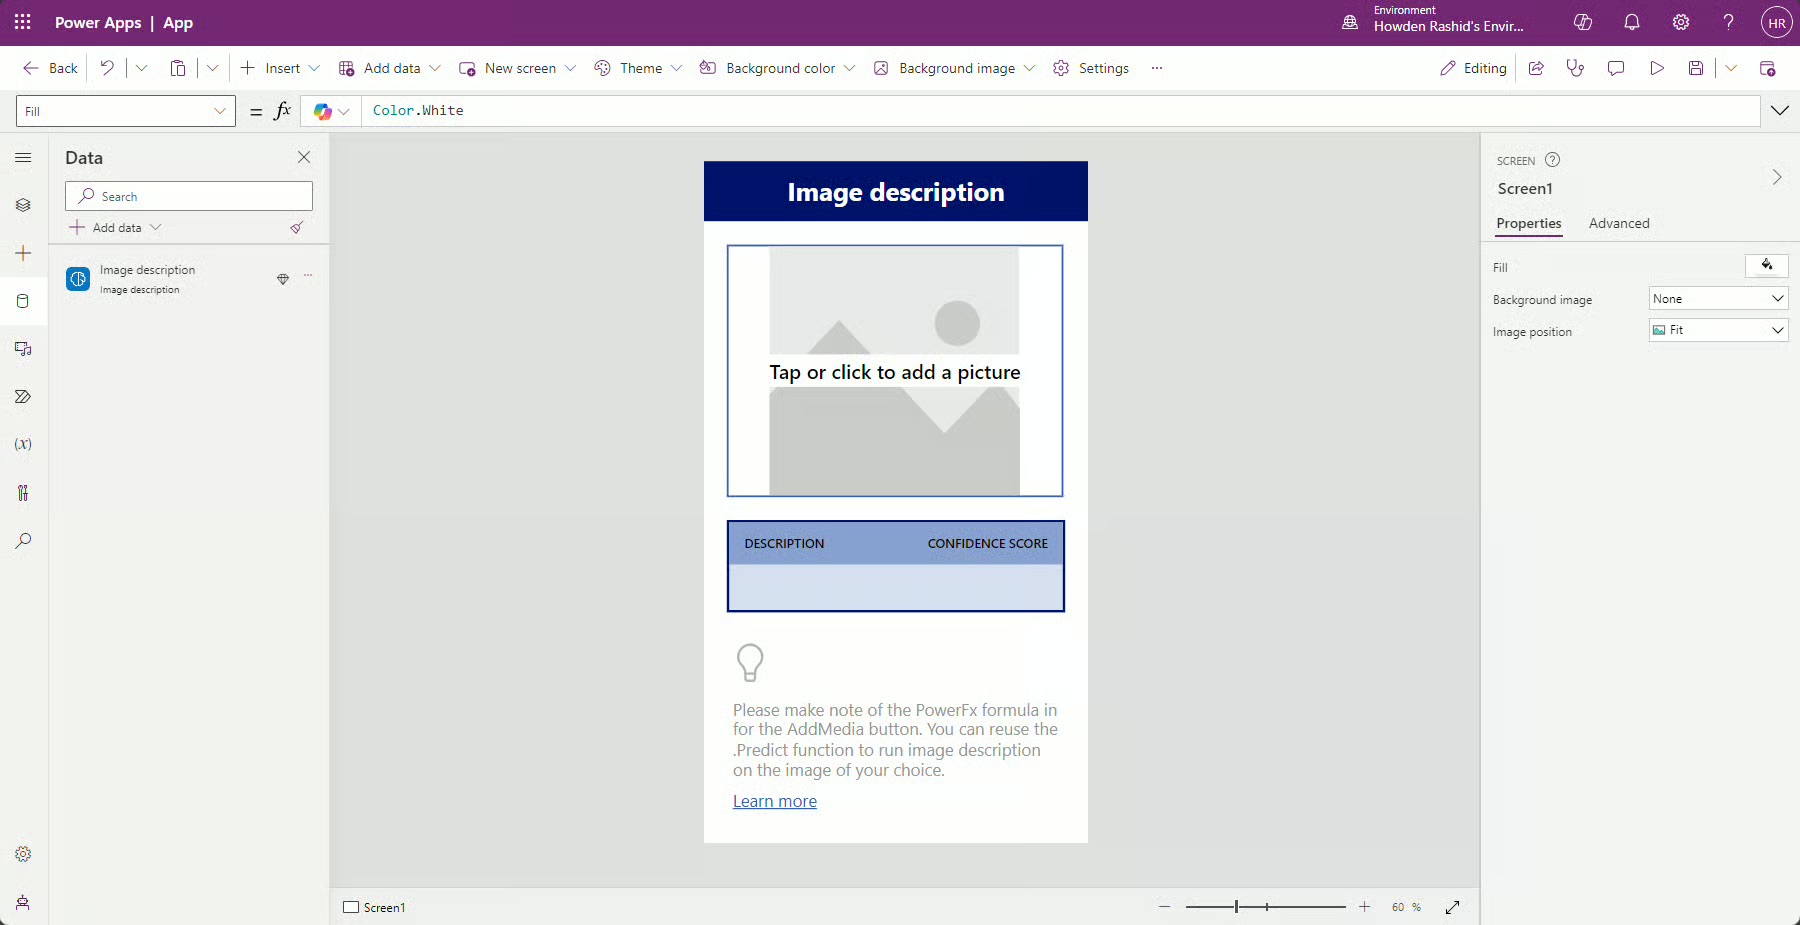Open Advanced tools icon in sidebar
Screen dimensions: 1800x925
[23, 492]
